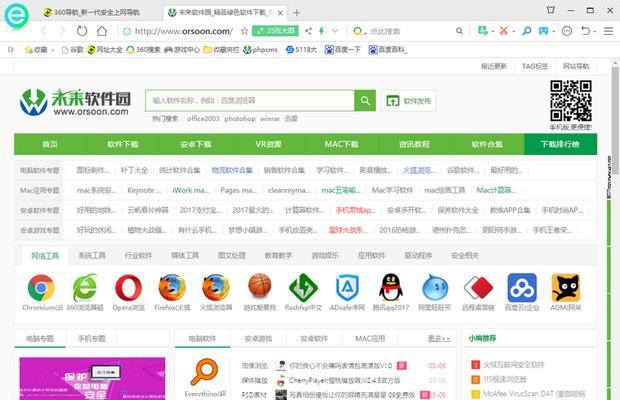Click the undo closed tab arrow
620x400 pixels.
586,30
